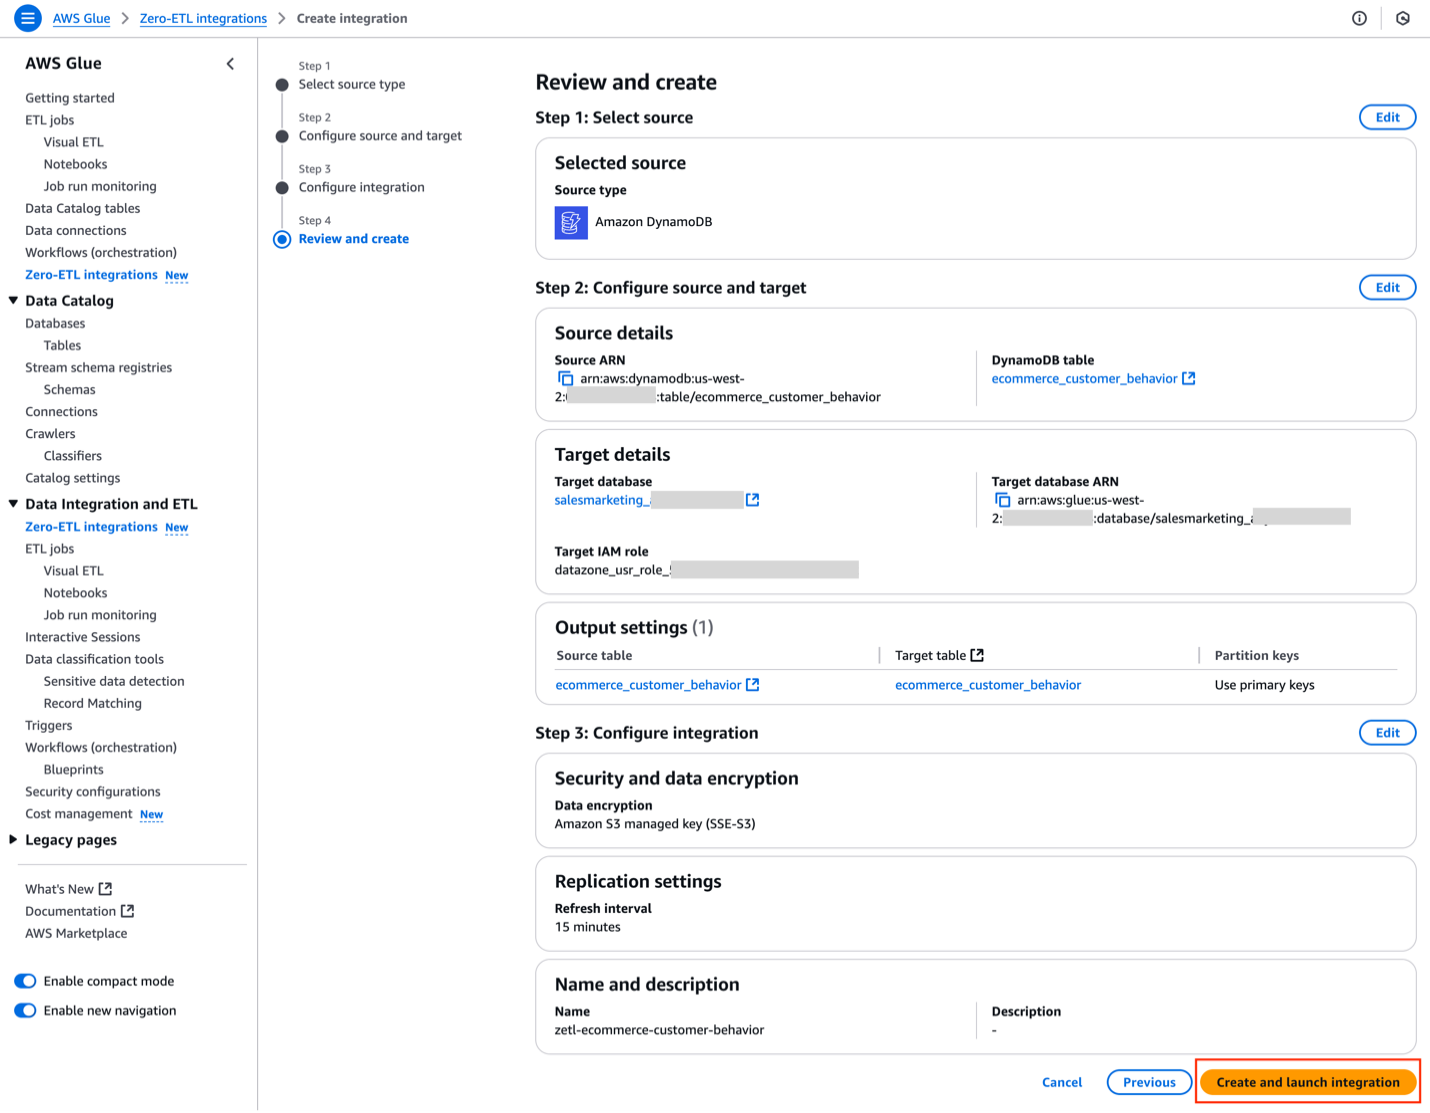The image size is (1430, 1113).
Task: Copy the Target database ARN
Action: click(x=1002, y=500)
